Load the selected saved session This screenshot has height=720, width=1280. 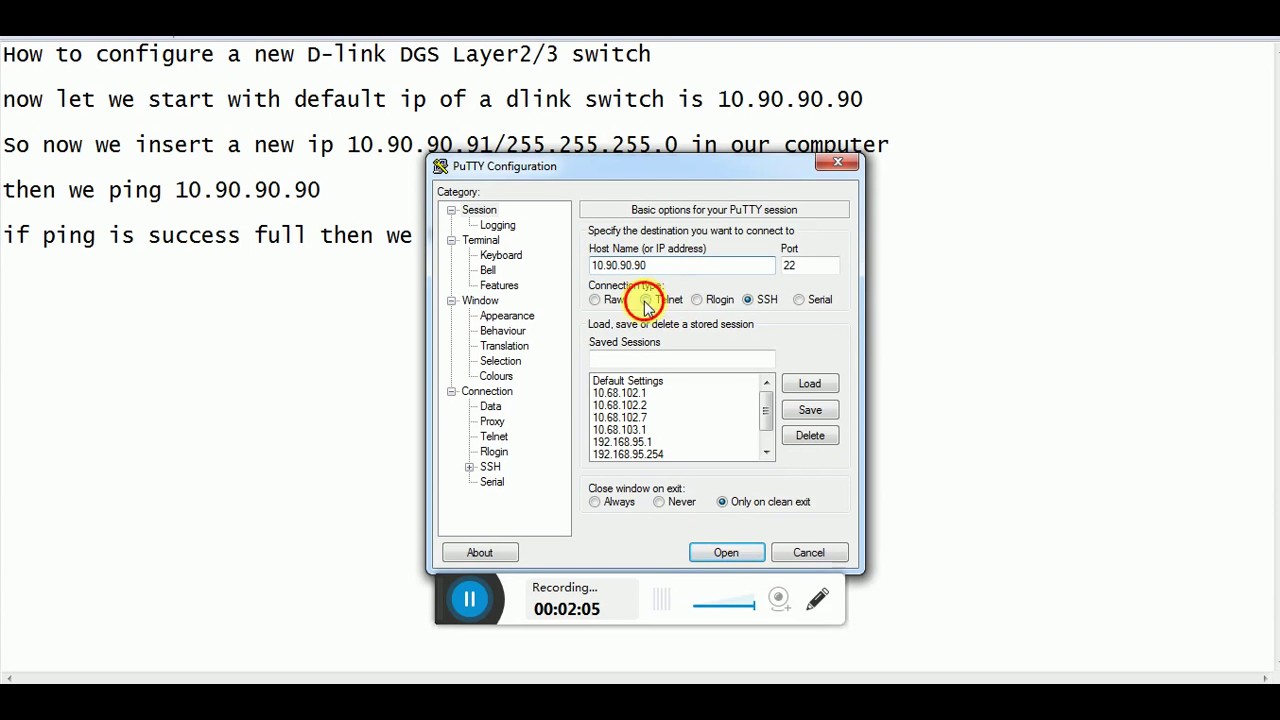pos(810,384)
